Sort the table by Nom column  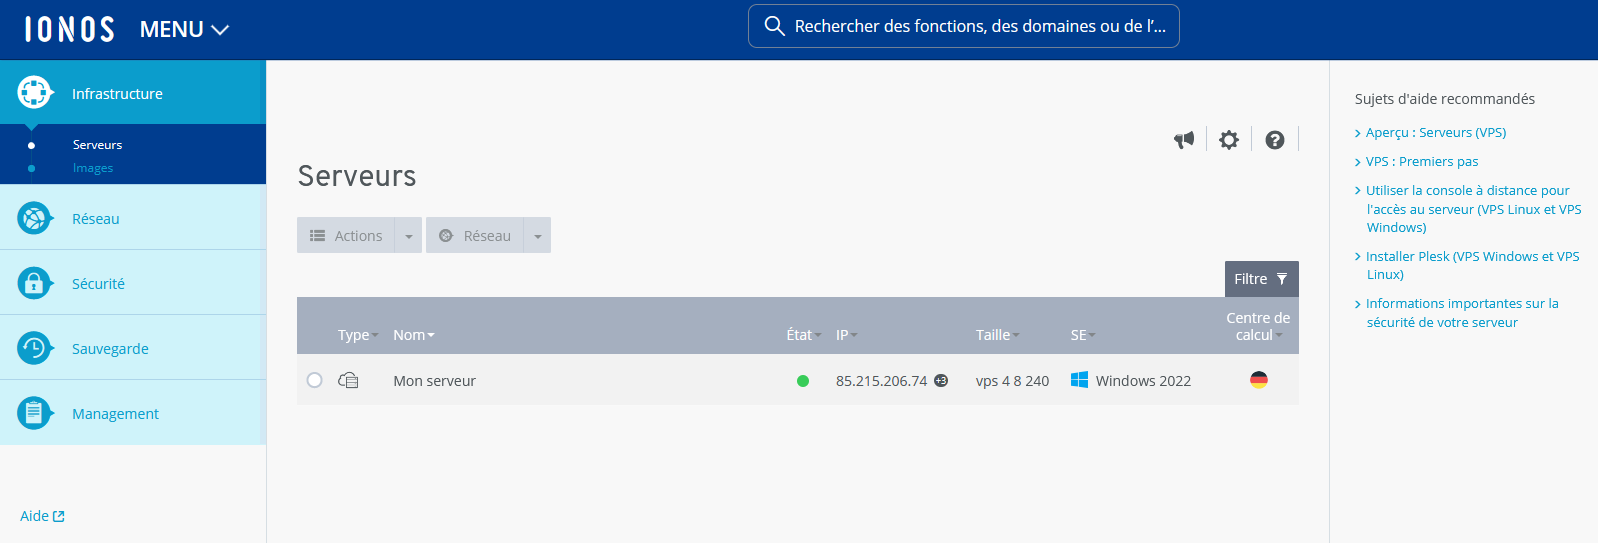413,335
